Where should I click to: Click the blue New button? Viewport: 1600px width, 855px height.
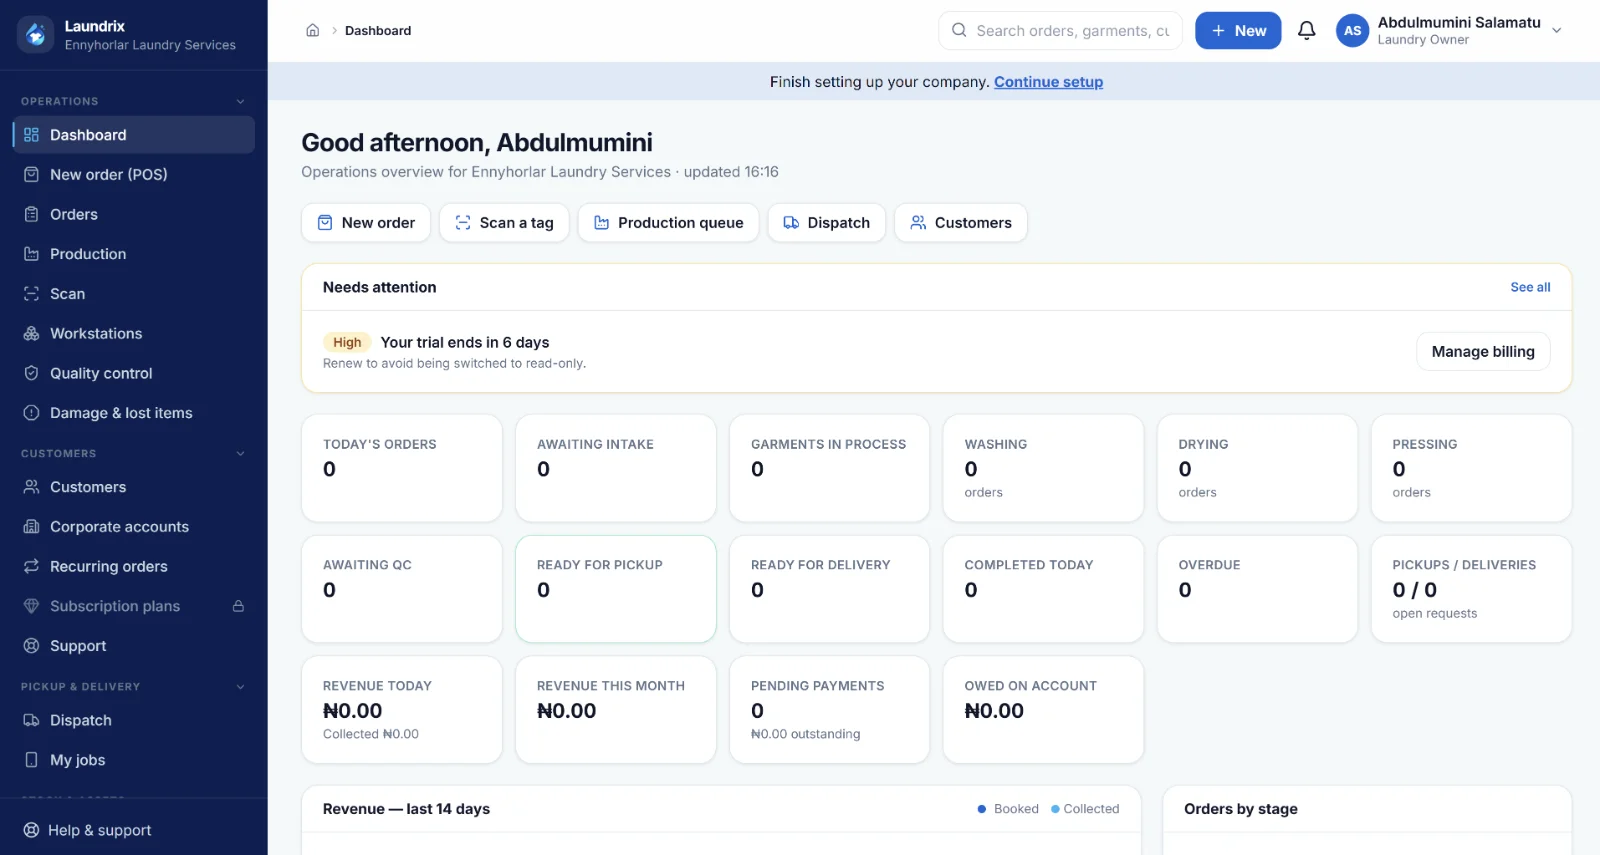pos(1238,31)
